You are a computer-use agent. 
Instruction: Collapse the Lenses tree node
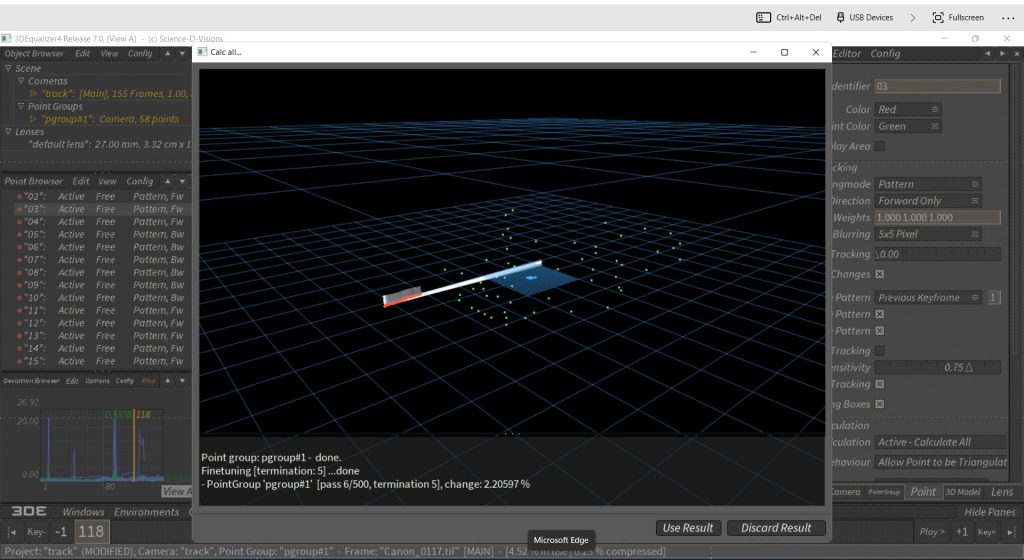tap(8, 131)
